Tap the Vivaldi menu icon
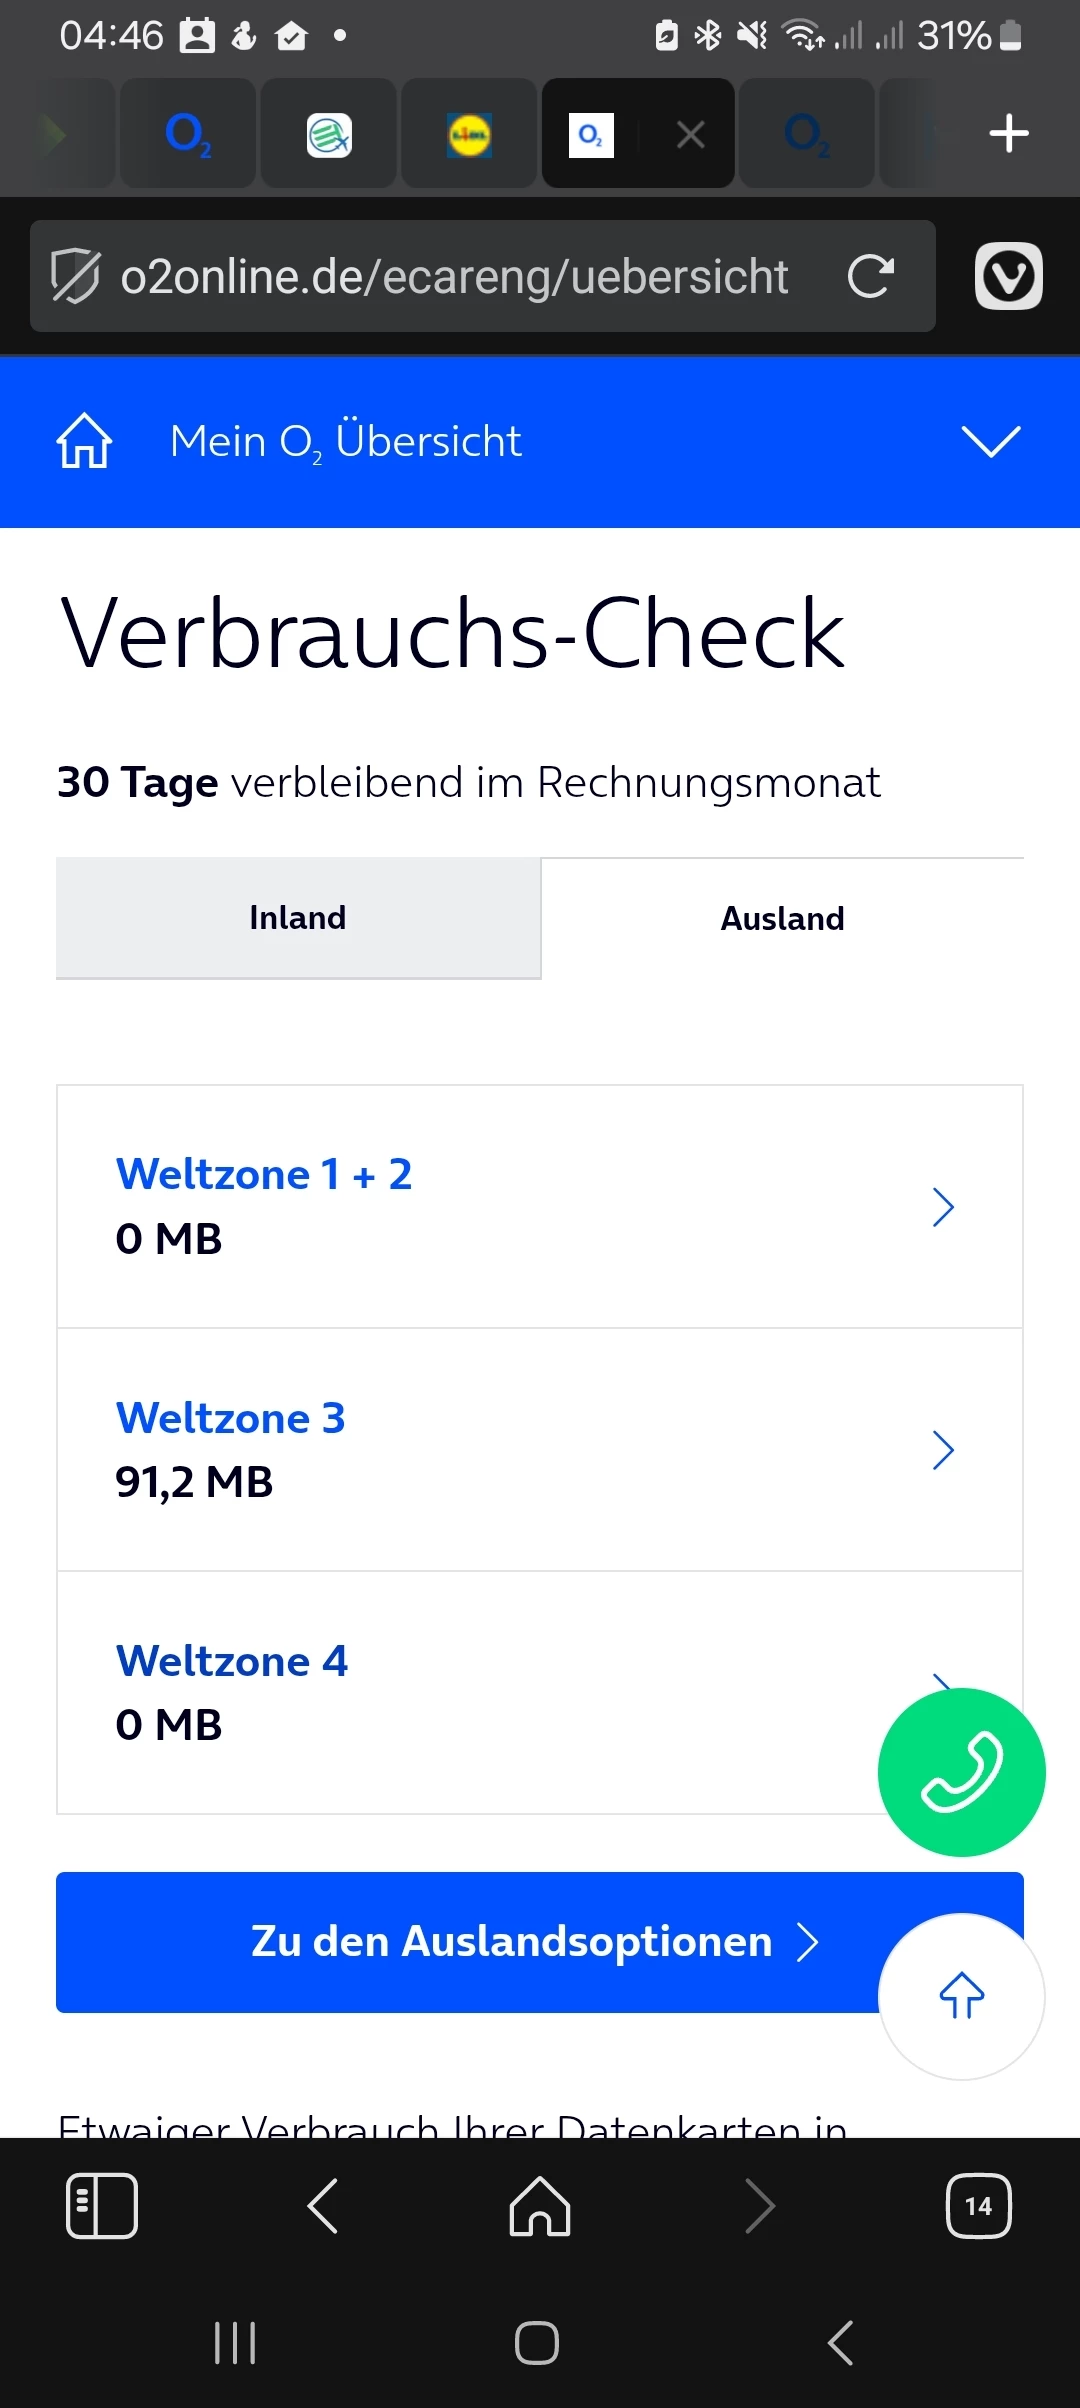Screen dimensions: 1080x2408 1008,276
